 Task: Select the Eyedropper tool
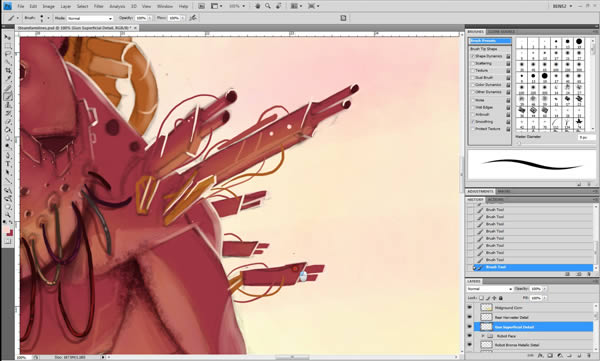point(8,79)
